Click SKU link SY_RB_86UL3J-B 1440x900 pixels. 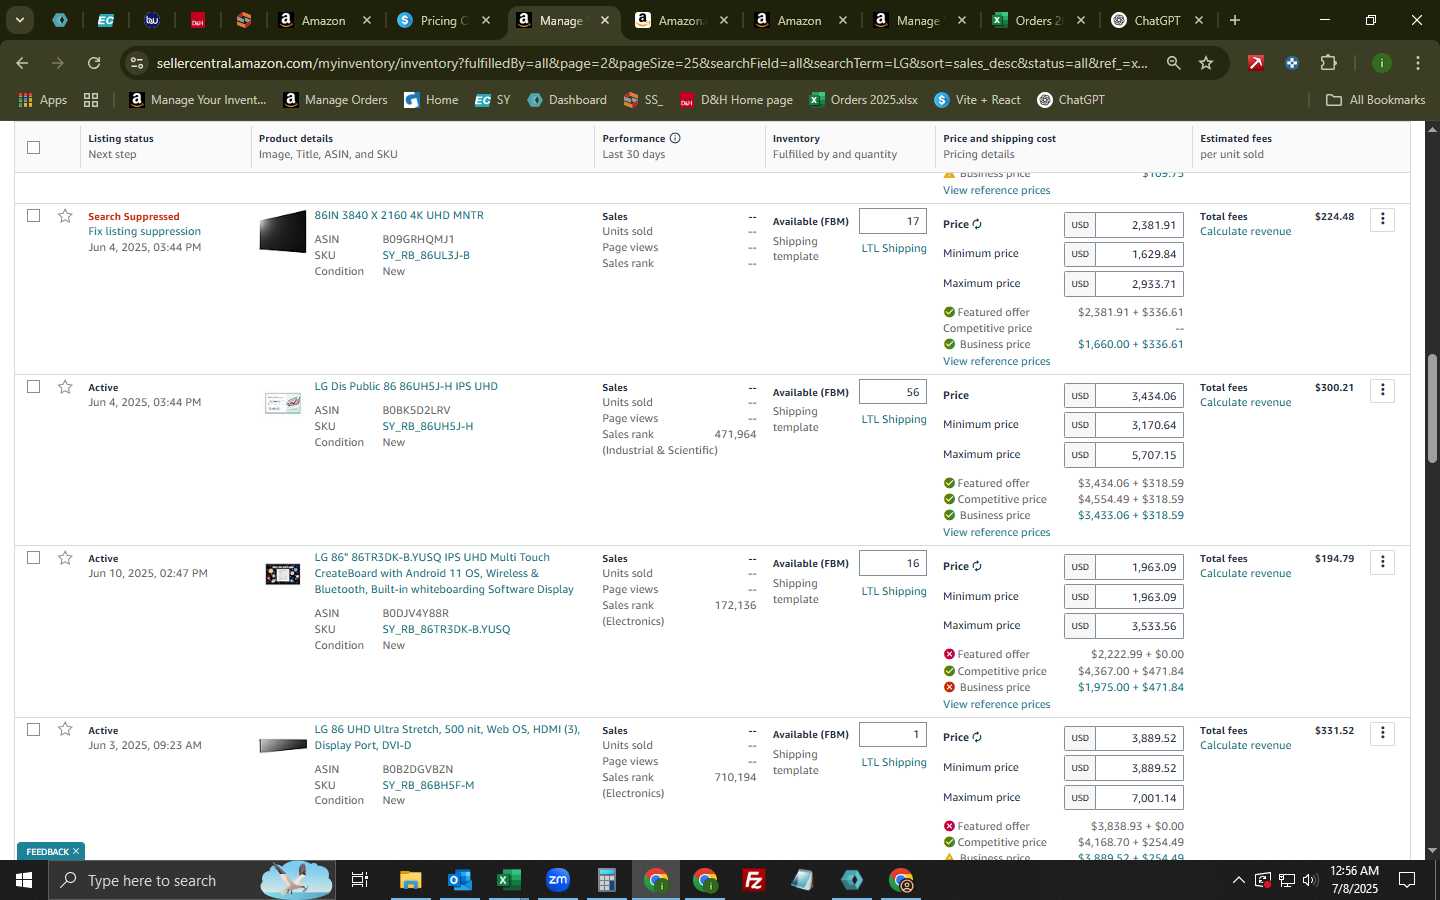click(x=426, y=255)
